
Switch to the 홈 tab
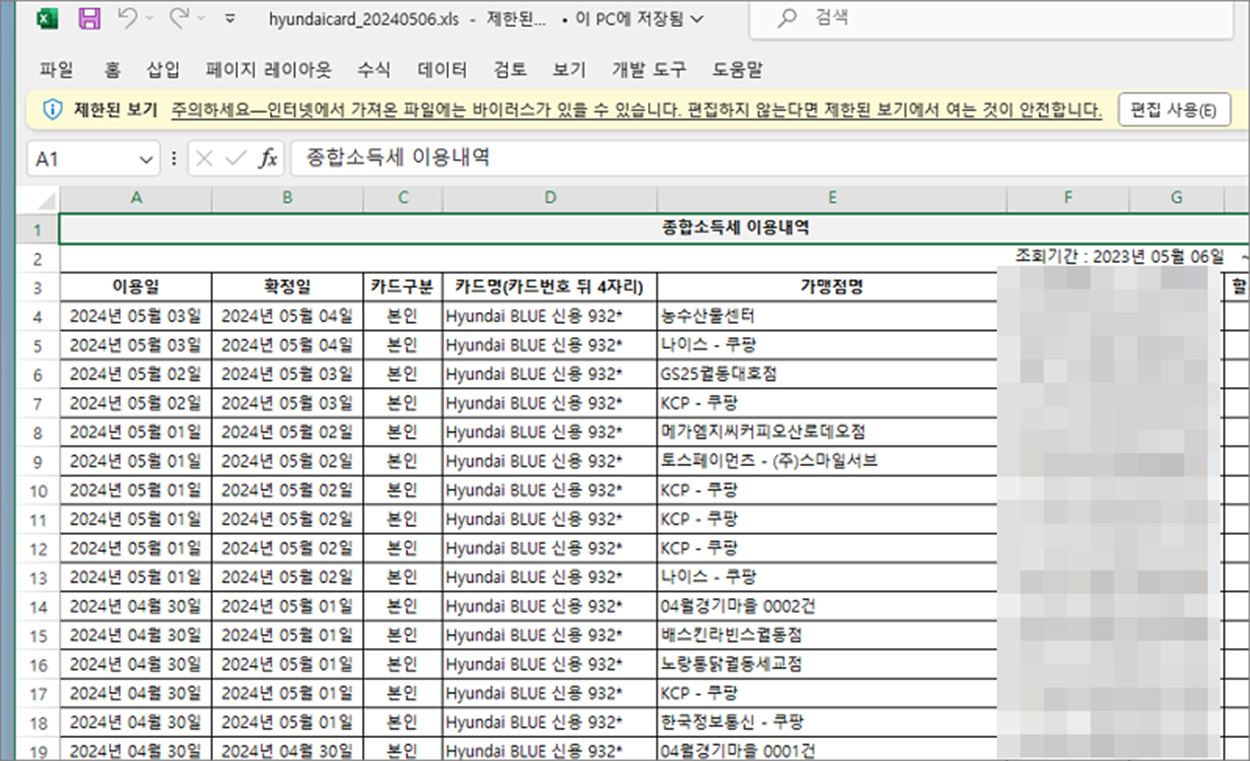point(112,69)
